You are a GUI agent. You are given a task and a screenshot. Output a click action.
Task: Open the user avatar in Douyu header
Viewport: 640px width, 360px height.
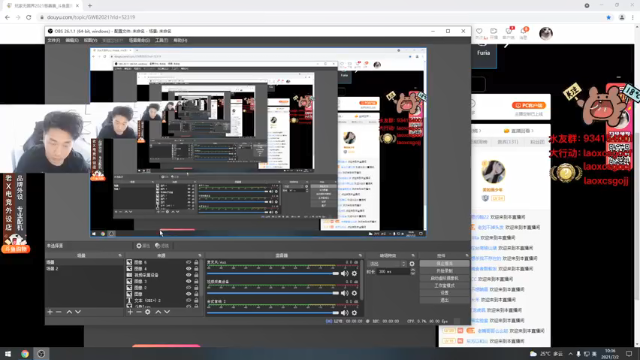[546, 33]
